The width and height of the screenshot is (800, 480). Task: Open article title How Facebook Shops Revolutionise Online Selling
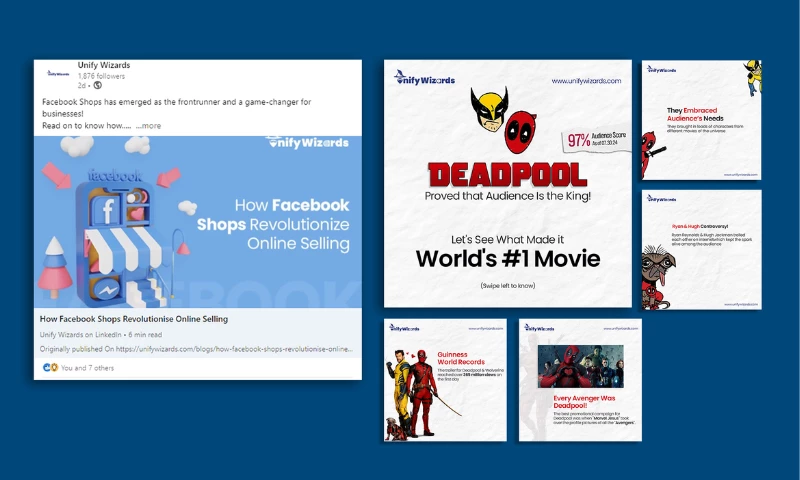click(133, 319)
